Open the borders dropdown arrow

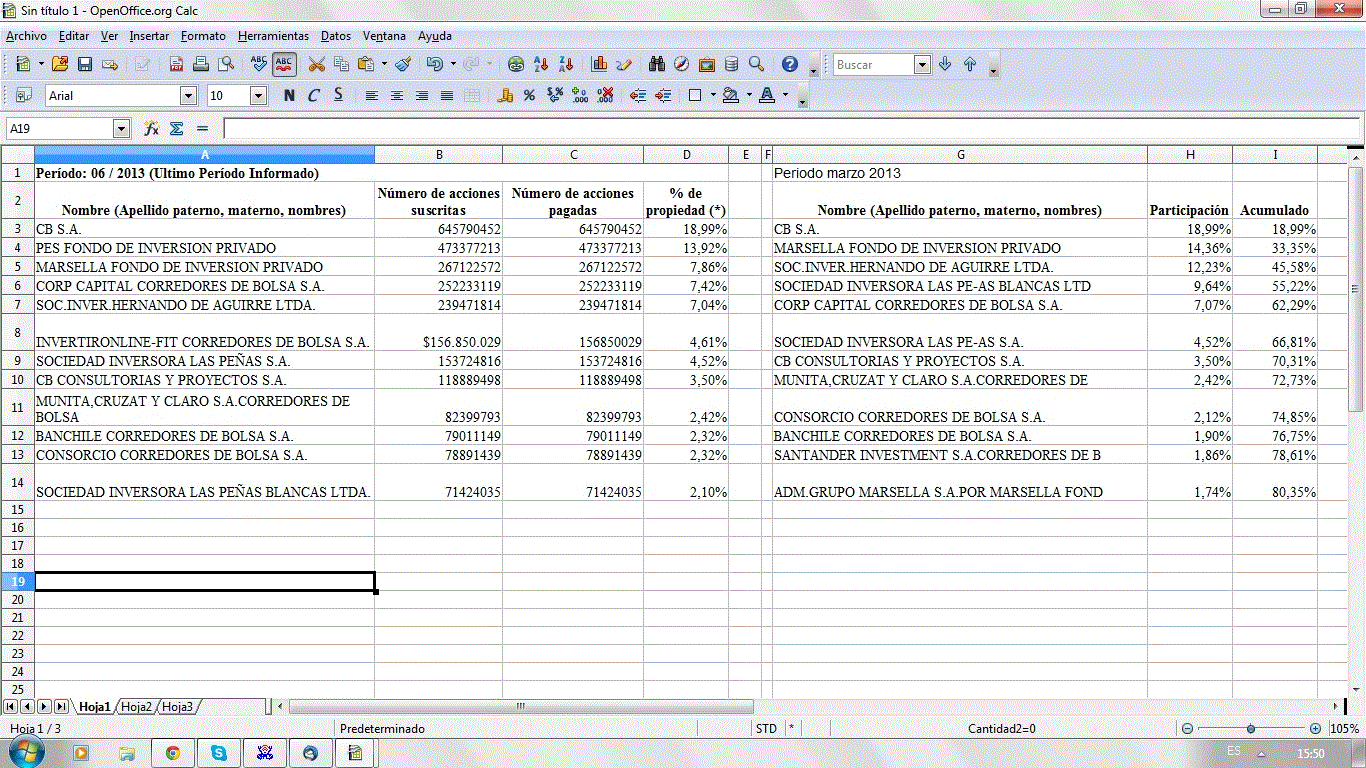(713, 96)
